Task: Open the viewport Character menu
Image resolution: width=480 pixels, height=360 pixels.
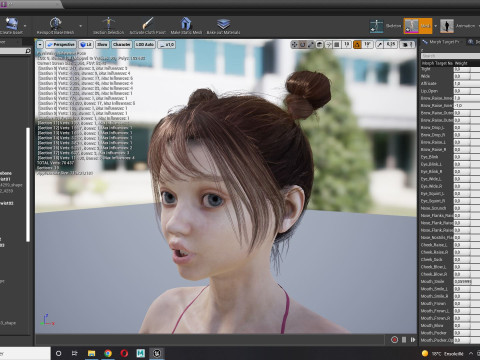Action: coord(121,44)
